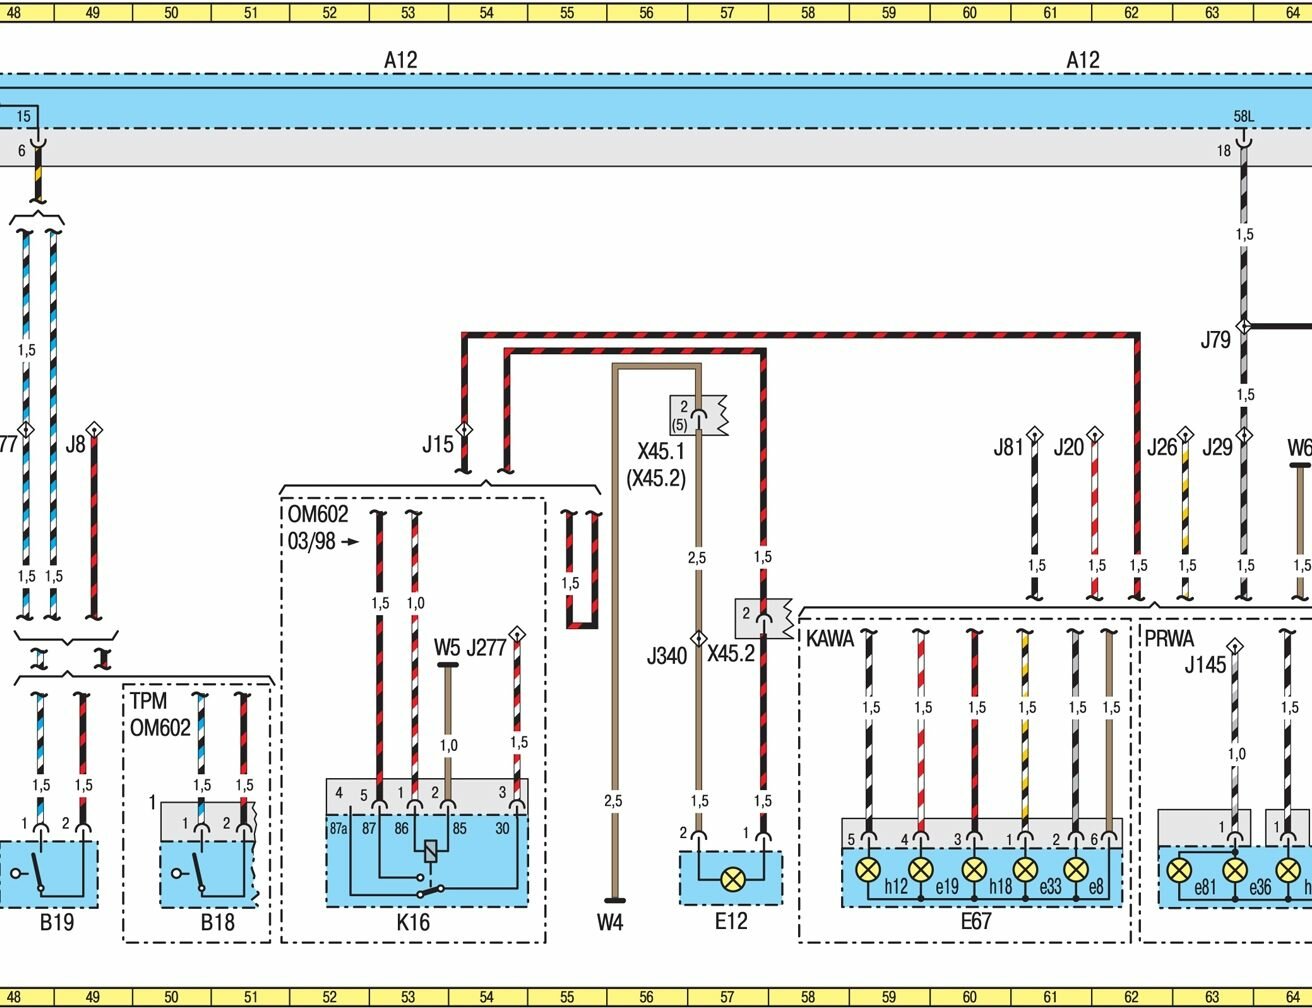
Task: Click the E12 lamp symbol
Action: [733, 879]
